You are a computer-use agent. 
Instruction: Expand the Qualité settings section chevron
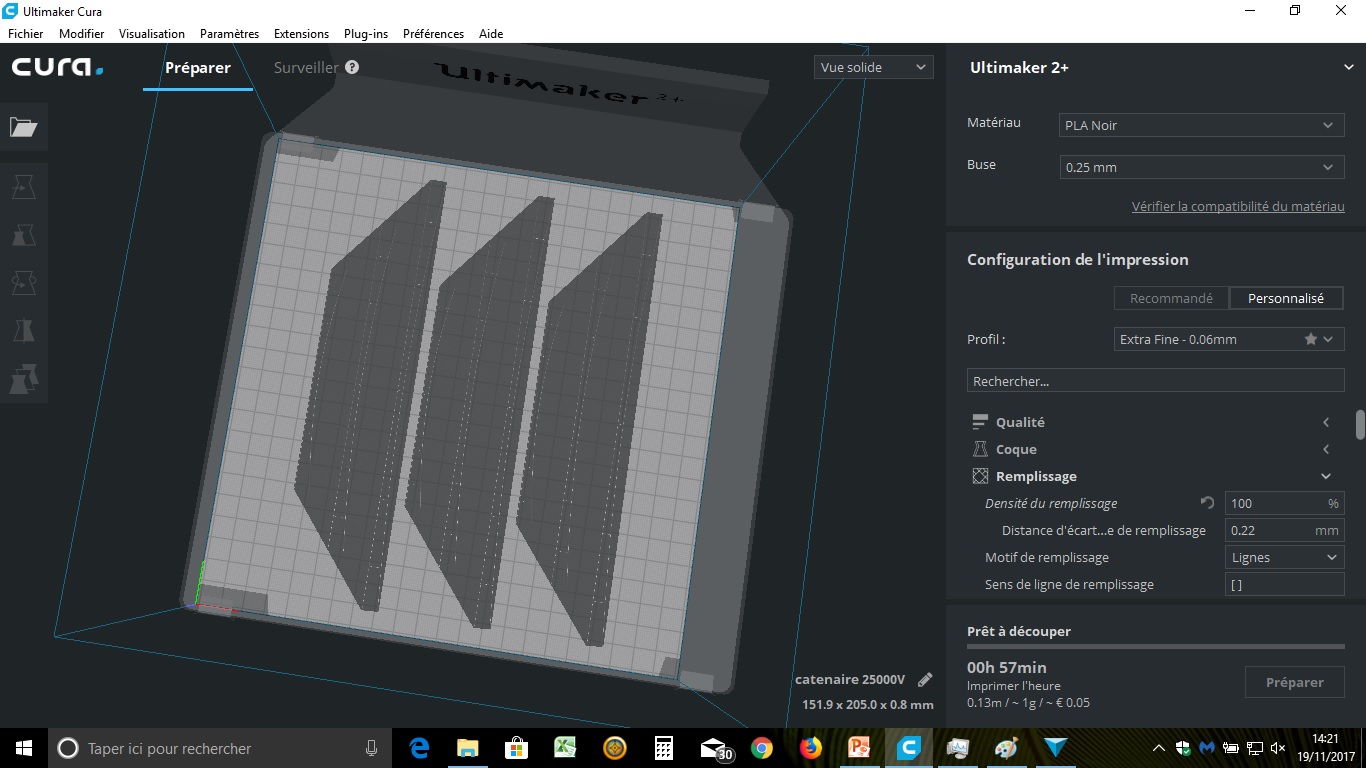[x=1326, y=422]
